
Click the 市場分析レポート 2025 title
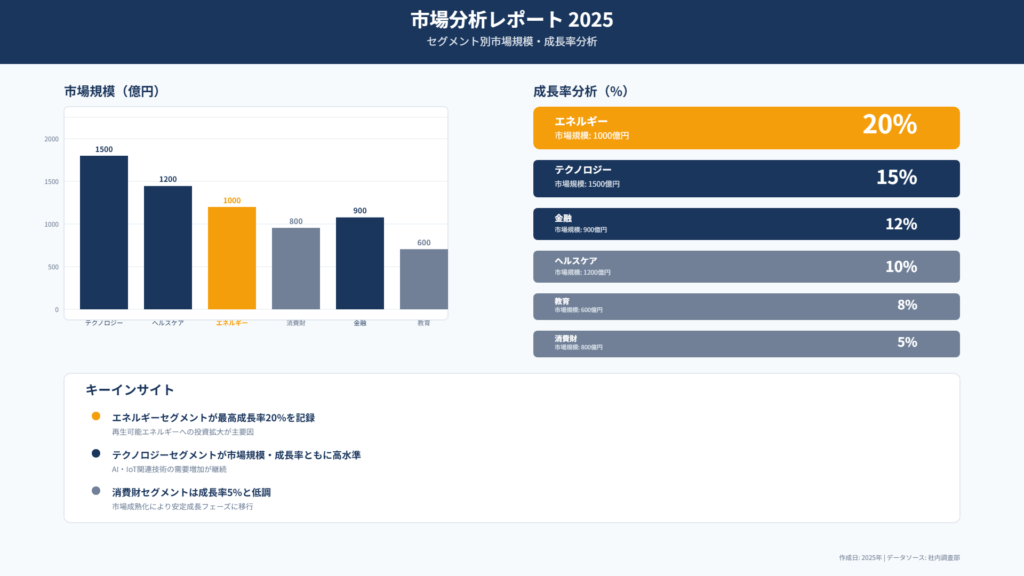(x=512, y=20)
